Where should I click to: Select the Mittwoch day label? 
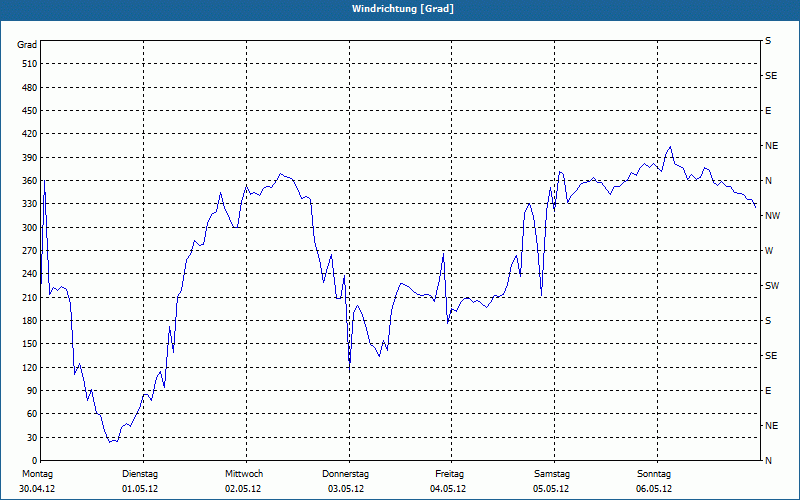(244, 474)
